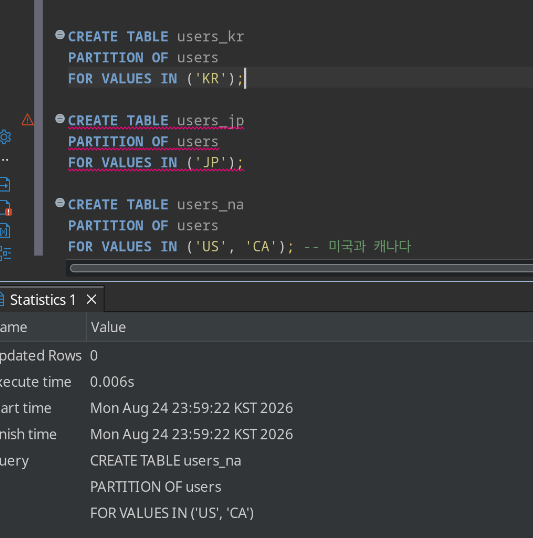Show the output panel icon with arrow

coord(5,185)
